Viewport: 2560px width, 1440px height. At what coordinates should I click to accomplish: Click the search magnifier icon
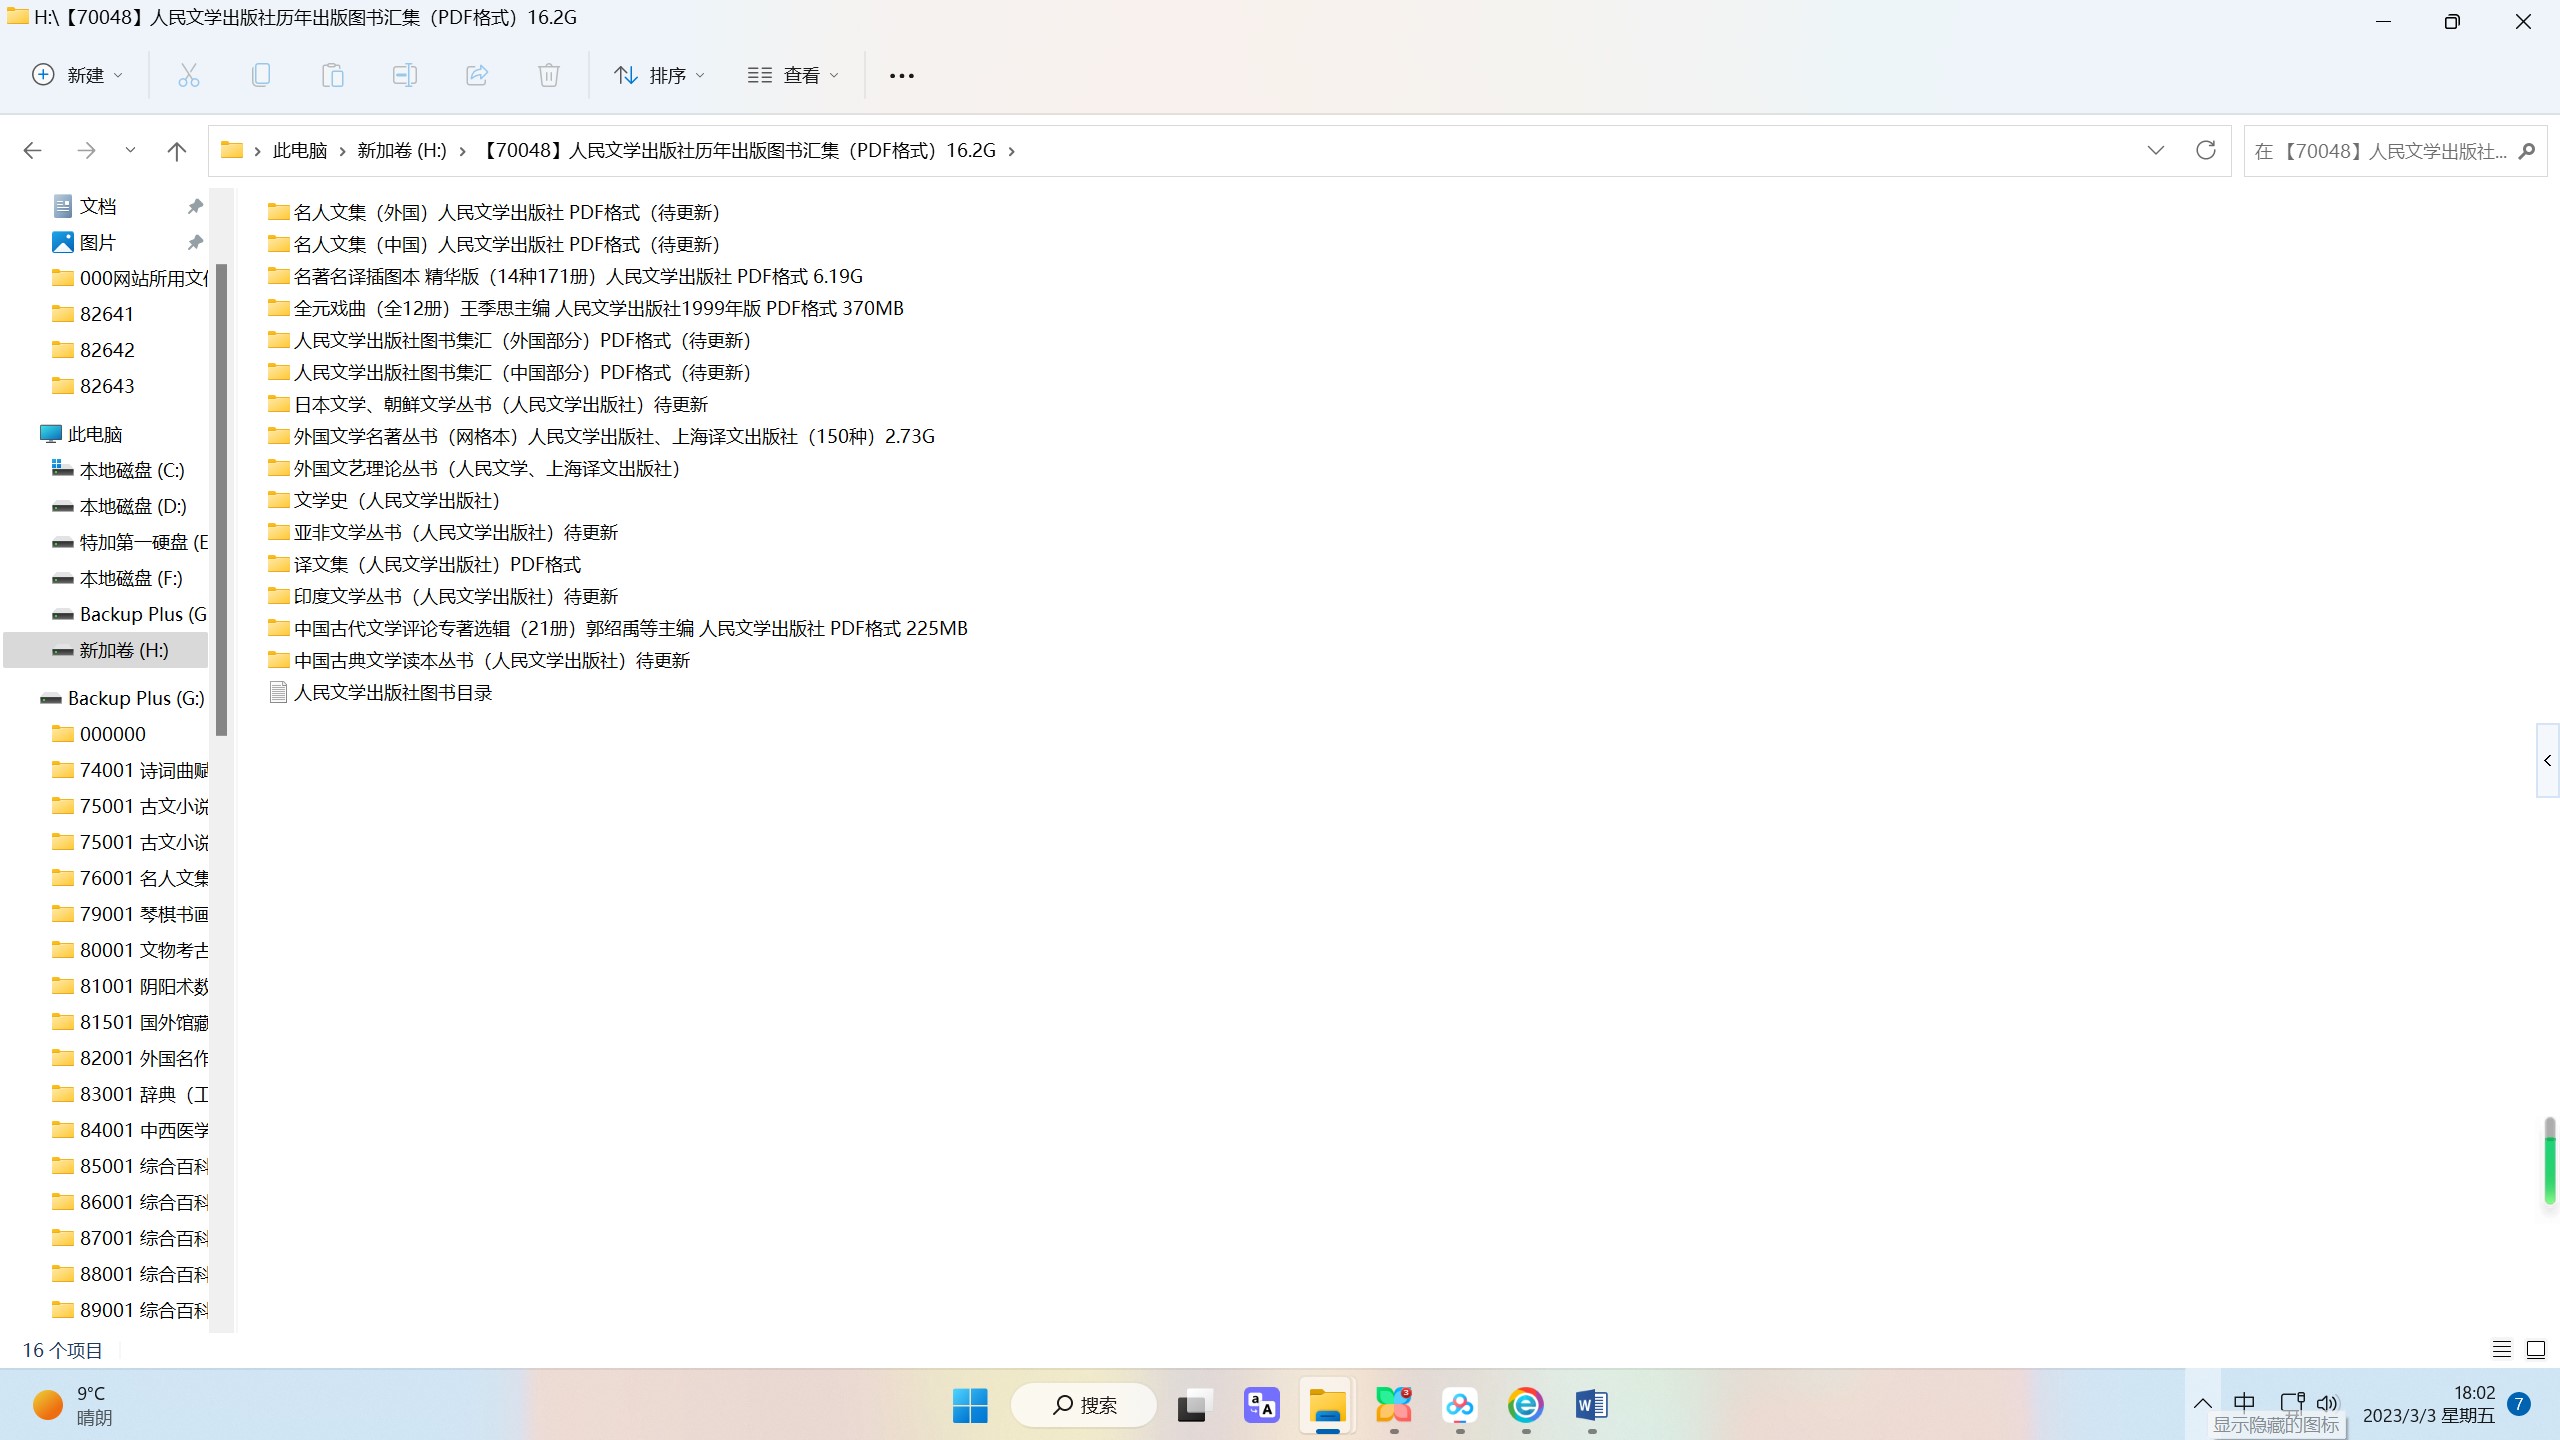pyautogui.click(x=2527, y=151)
